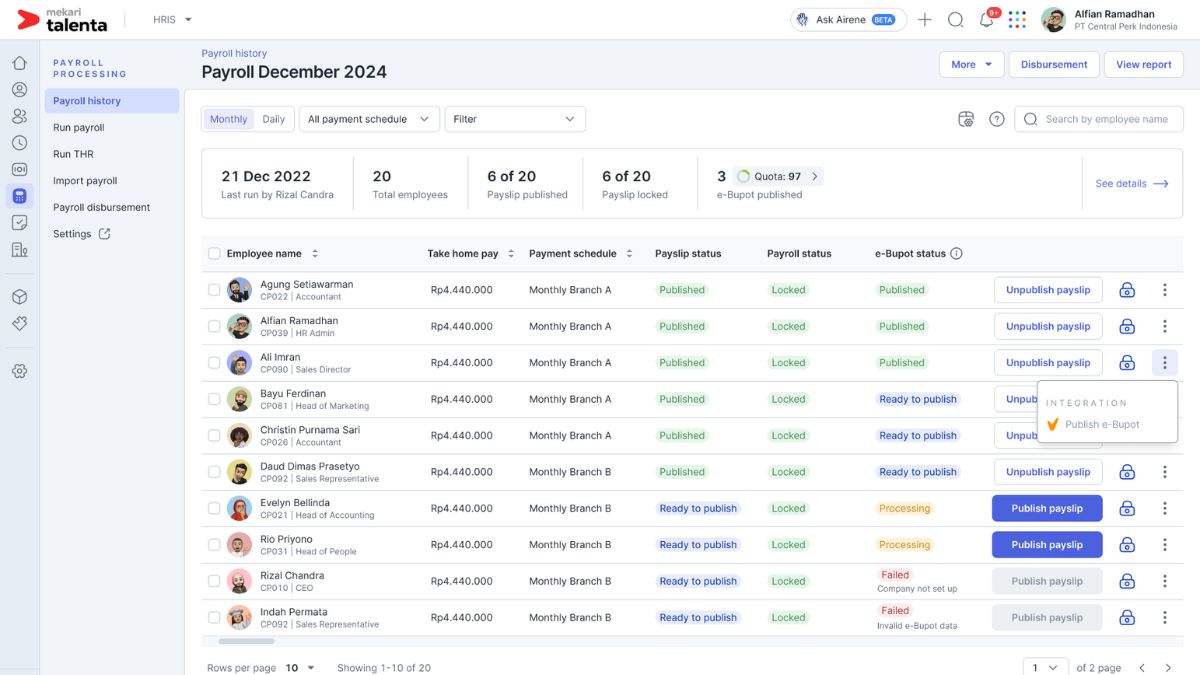Screen dimensions: 1200x675
Task: Select the checkbox beside Rio Priyono
Action: click(x=214, y=545)
